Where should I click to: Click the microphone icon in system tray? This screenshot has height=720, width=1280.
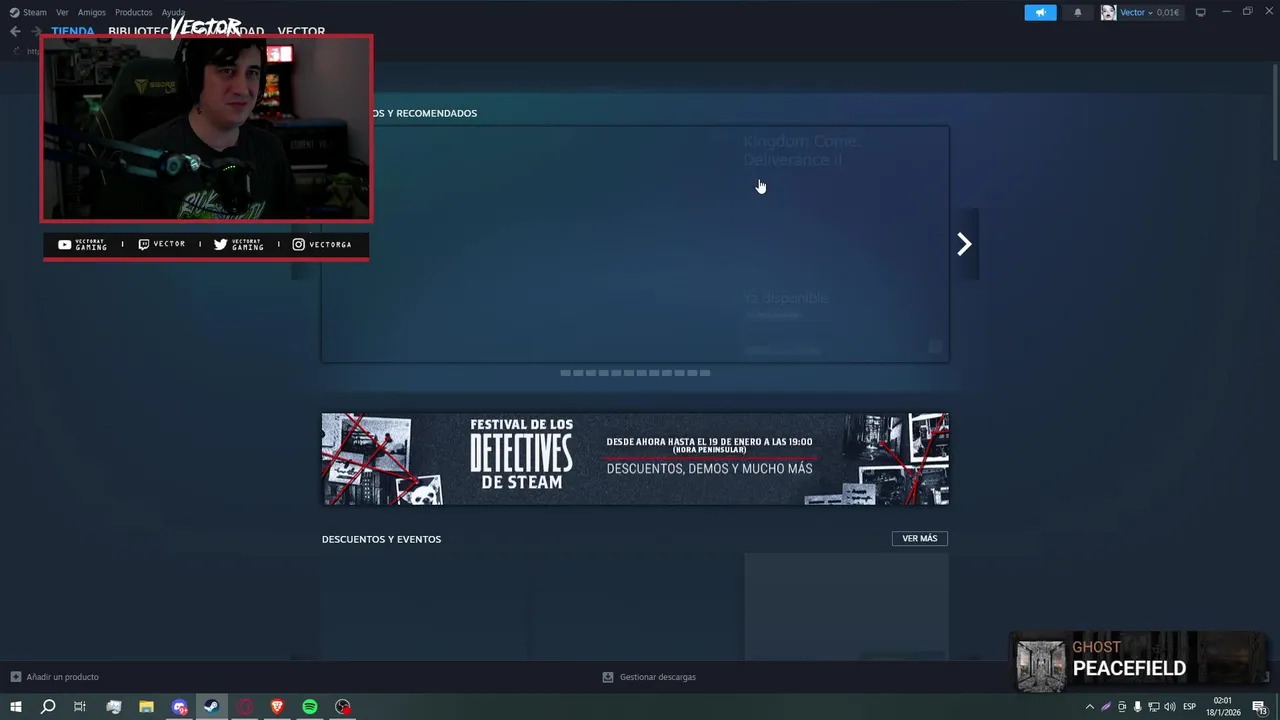click(1137, 707)
